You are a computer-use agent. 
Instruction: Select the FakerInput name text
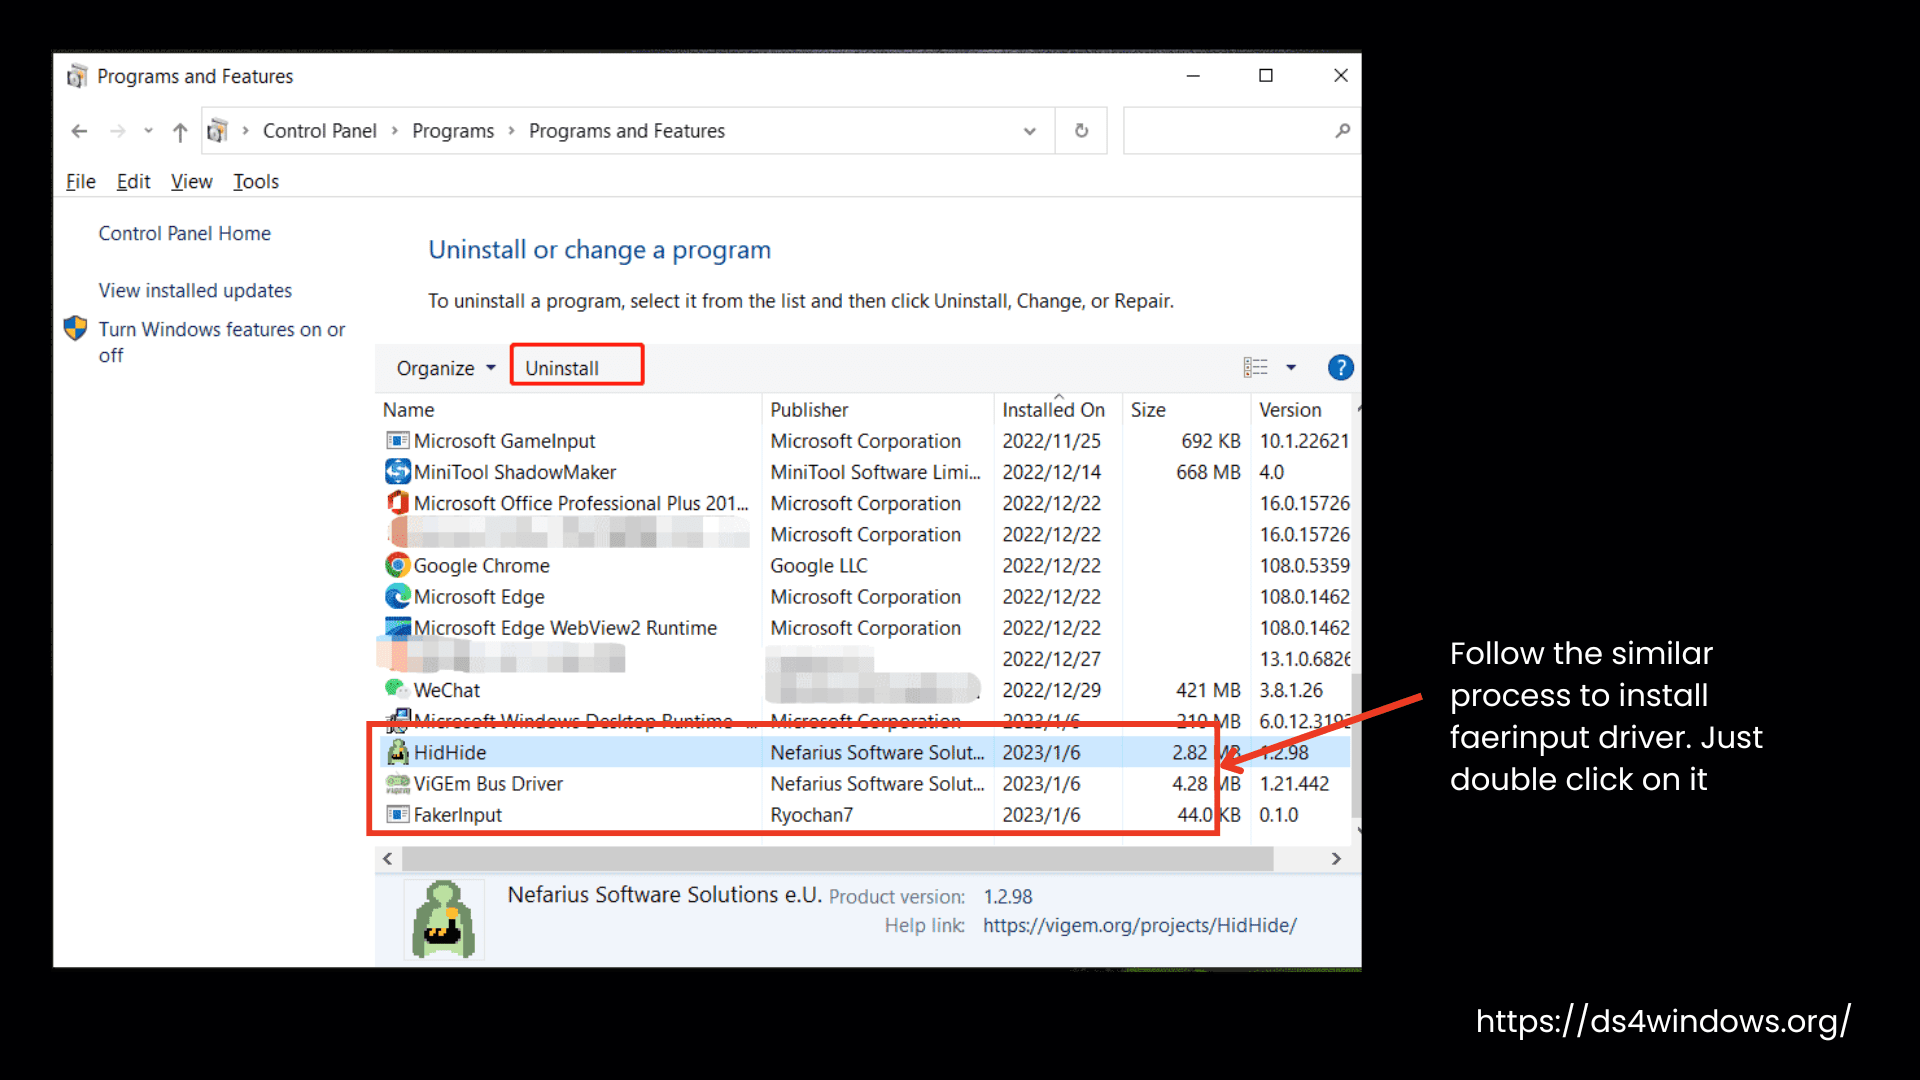pyautogui.click(x=458, y=815)
